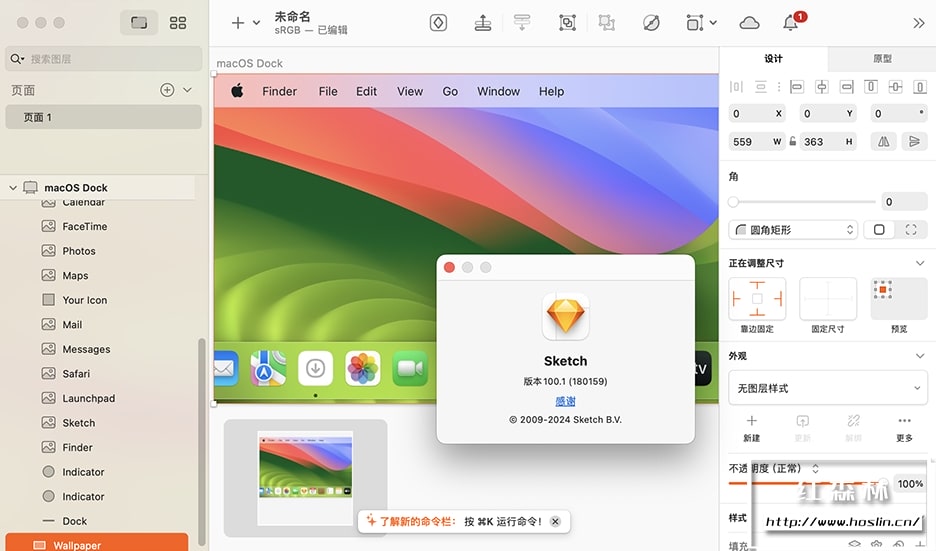Select the 固定尺寸 fix size control
936x551 pixels.
(x=828, y=298)
